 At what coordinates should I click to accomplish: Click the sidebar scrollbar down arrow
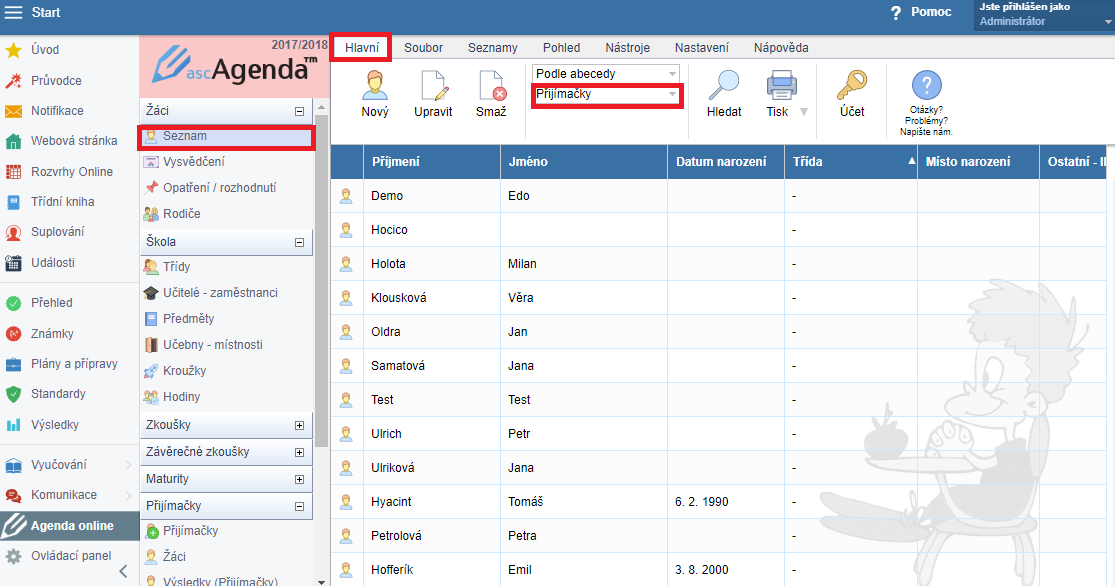click(321, 580)
